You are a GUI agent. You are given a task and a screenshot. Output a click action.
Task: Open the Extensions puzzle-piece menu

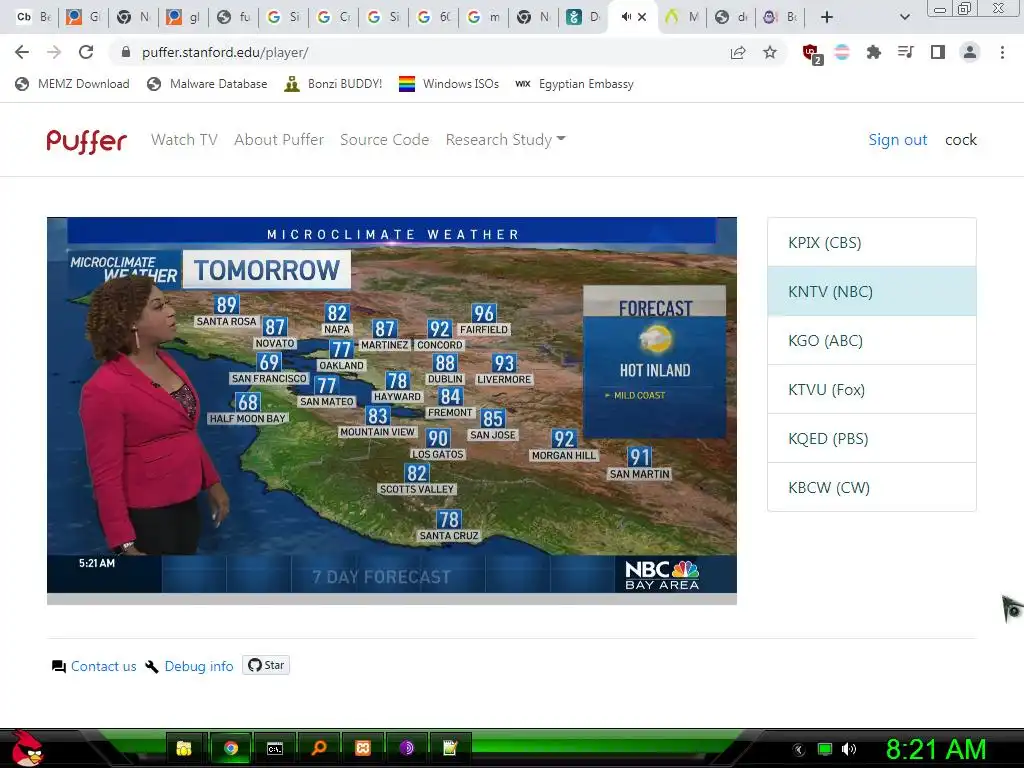coord(874,52)
